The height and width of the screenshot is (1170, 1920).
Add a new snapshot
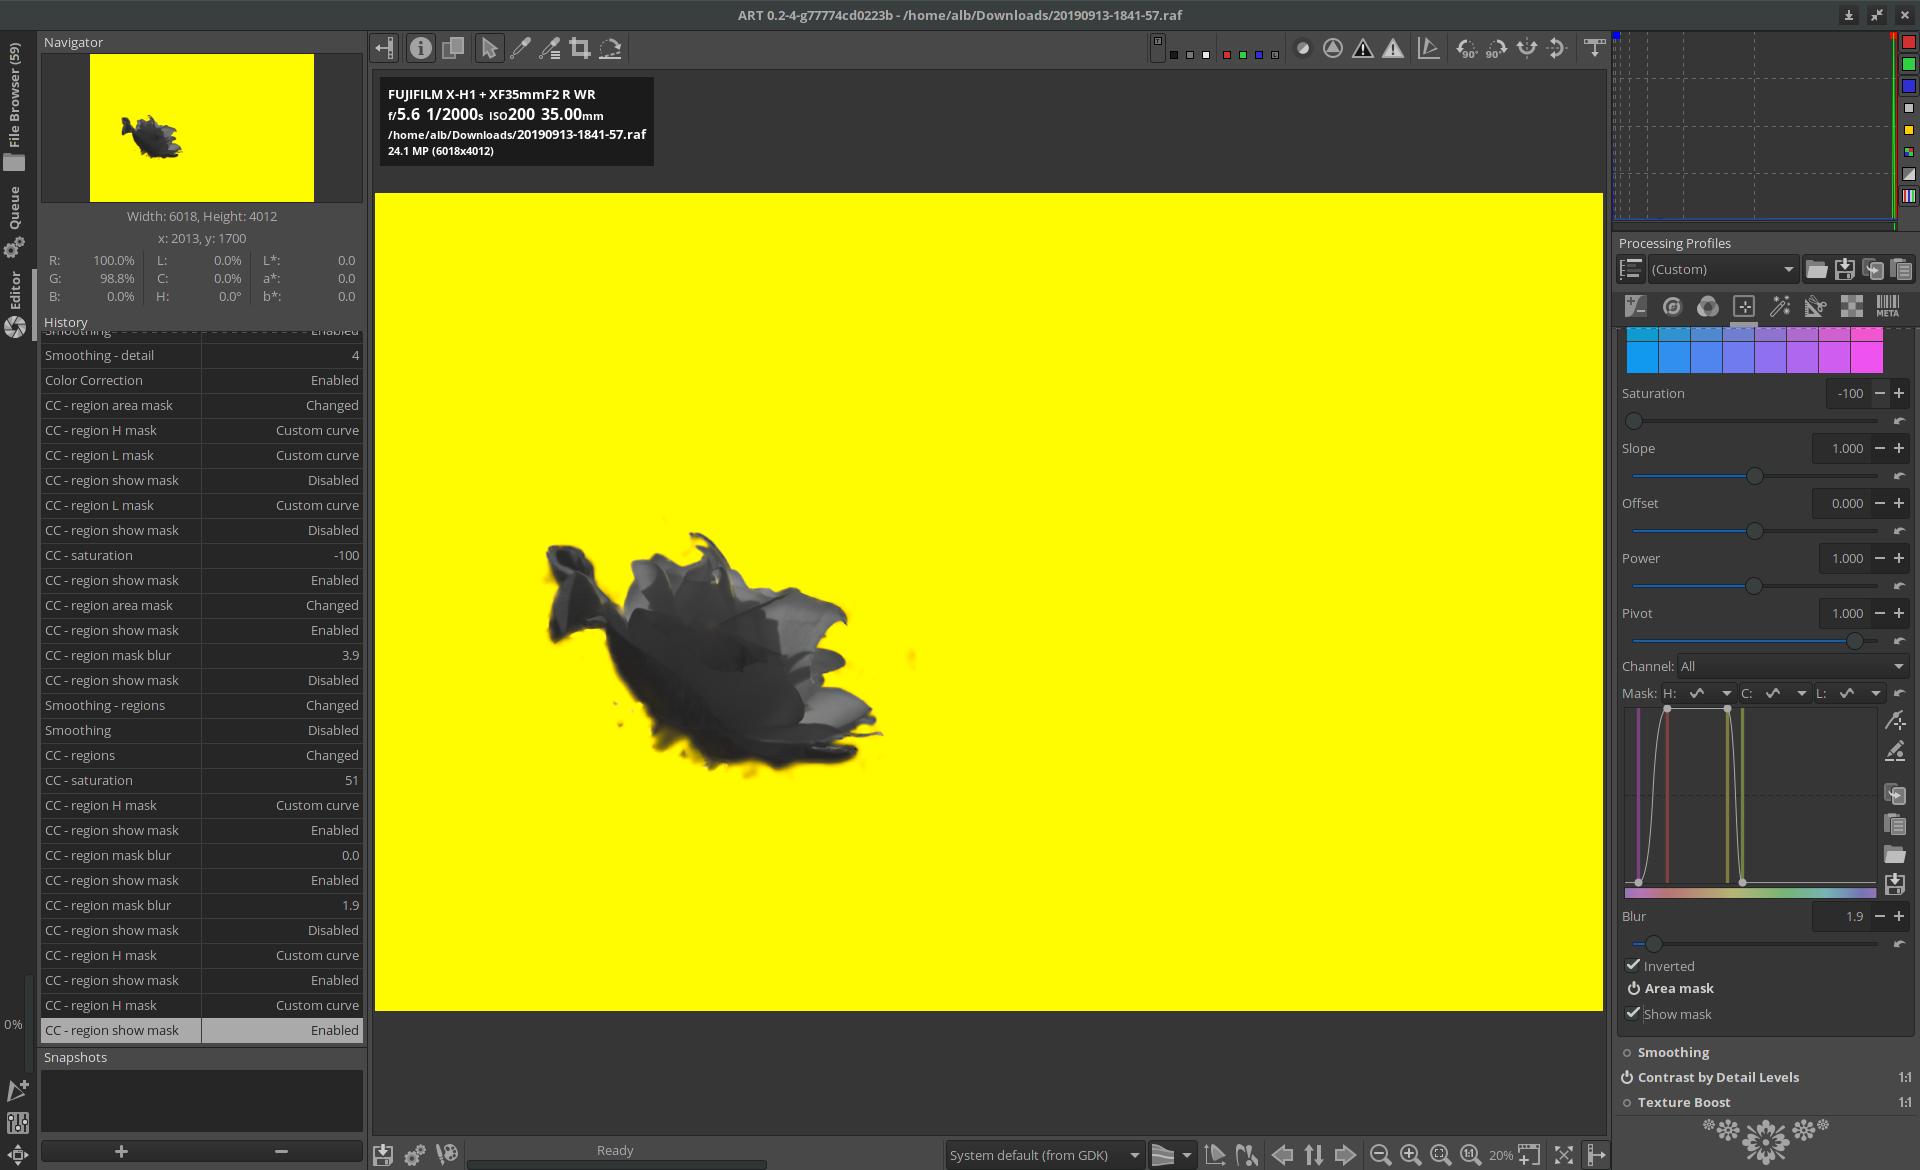click(x=121, y=1152)
